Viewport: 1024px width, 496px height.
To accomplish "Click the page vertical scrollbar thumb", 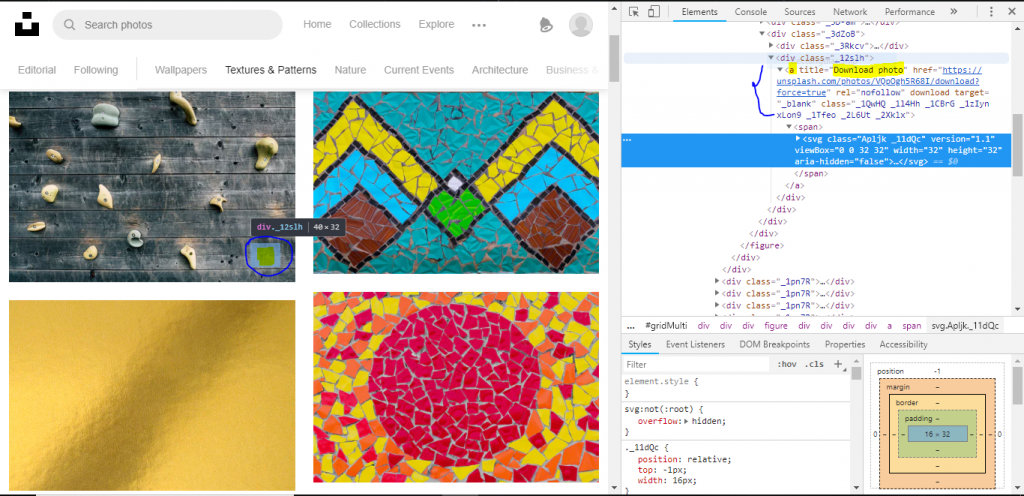I will pyautogui.click(x=613, y=59).
